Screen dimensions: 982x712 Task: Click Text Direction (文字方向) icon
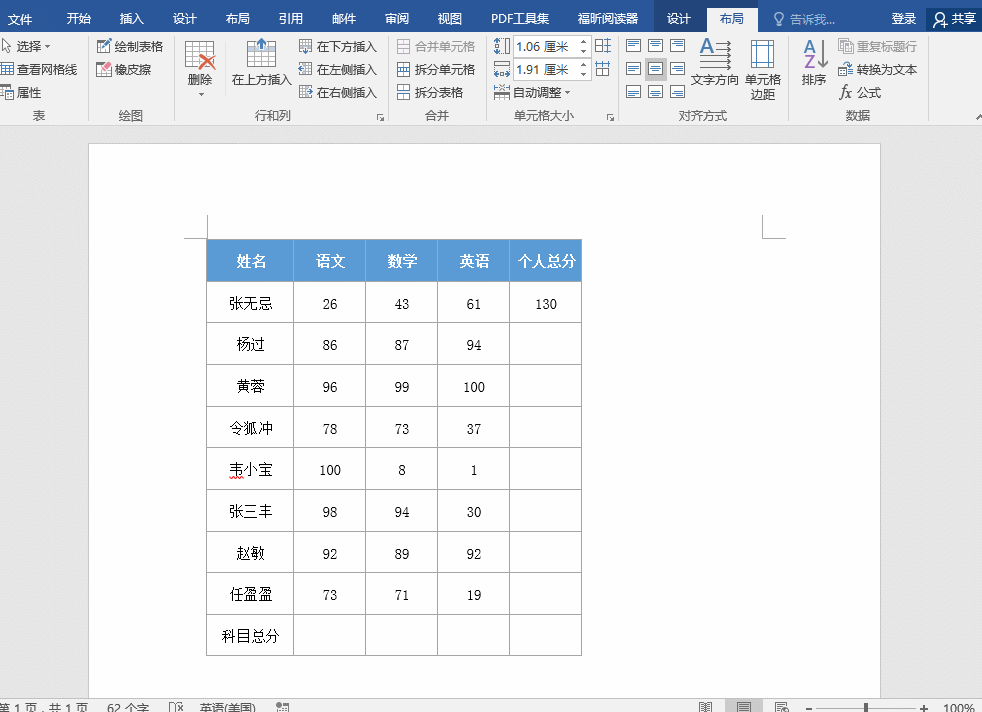pos(715,62)
